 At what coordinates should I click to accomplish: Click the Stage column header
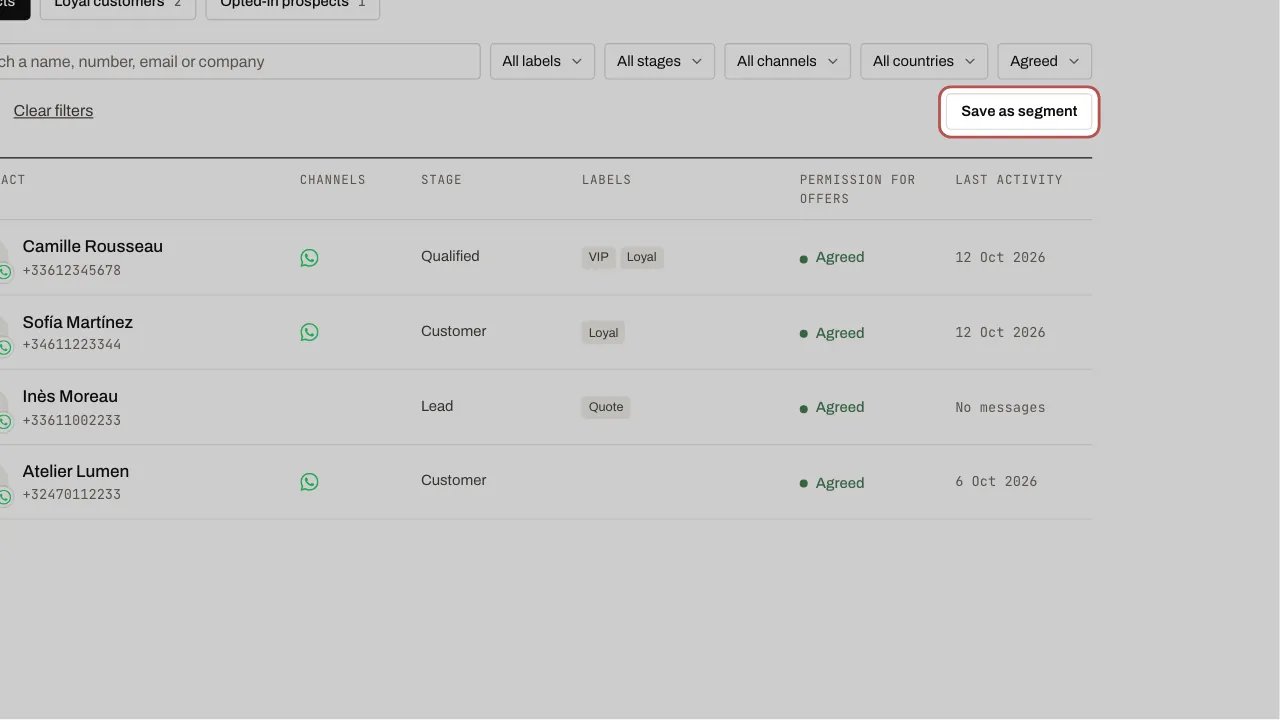441,180
